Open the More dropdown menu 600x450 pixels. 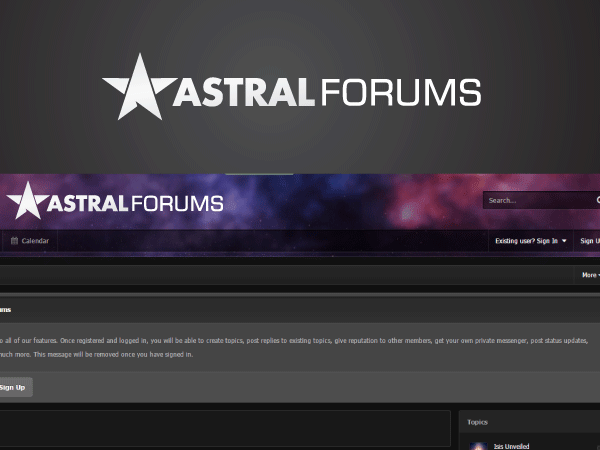pyautogui.click(x=590, y=275)
